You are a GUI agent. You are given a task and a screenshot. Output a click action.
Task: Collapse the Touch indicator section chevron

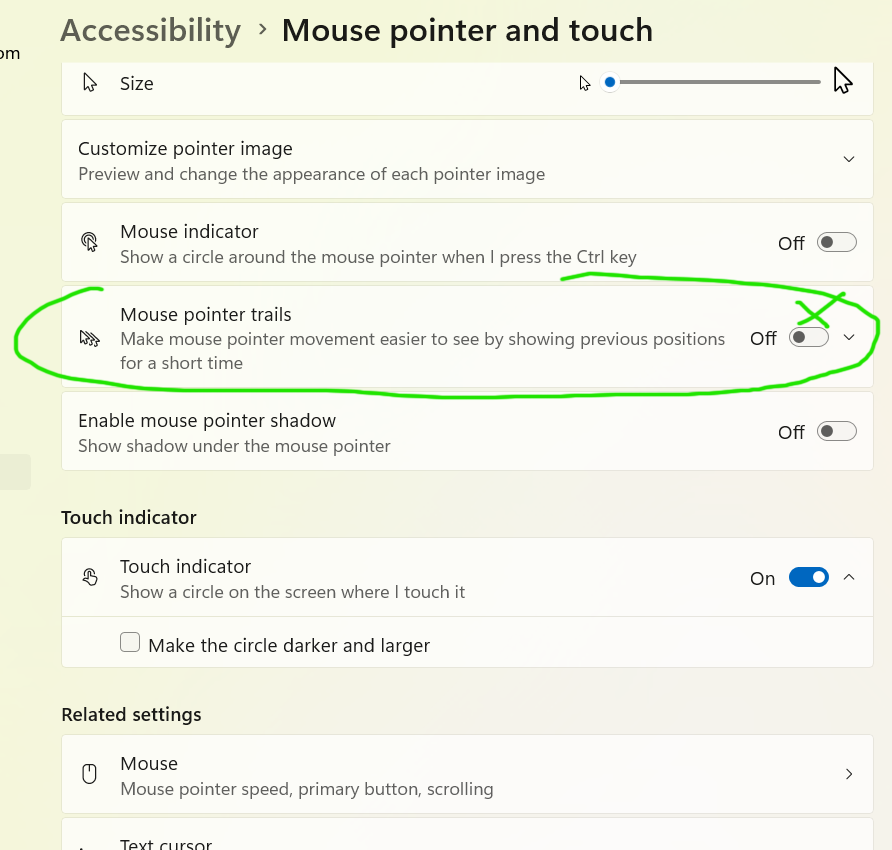point(849,577)
